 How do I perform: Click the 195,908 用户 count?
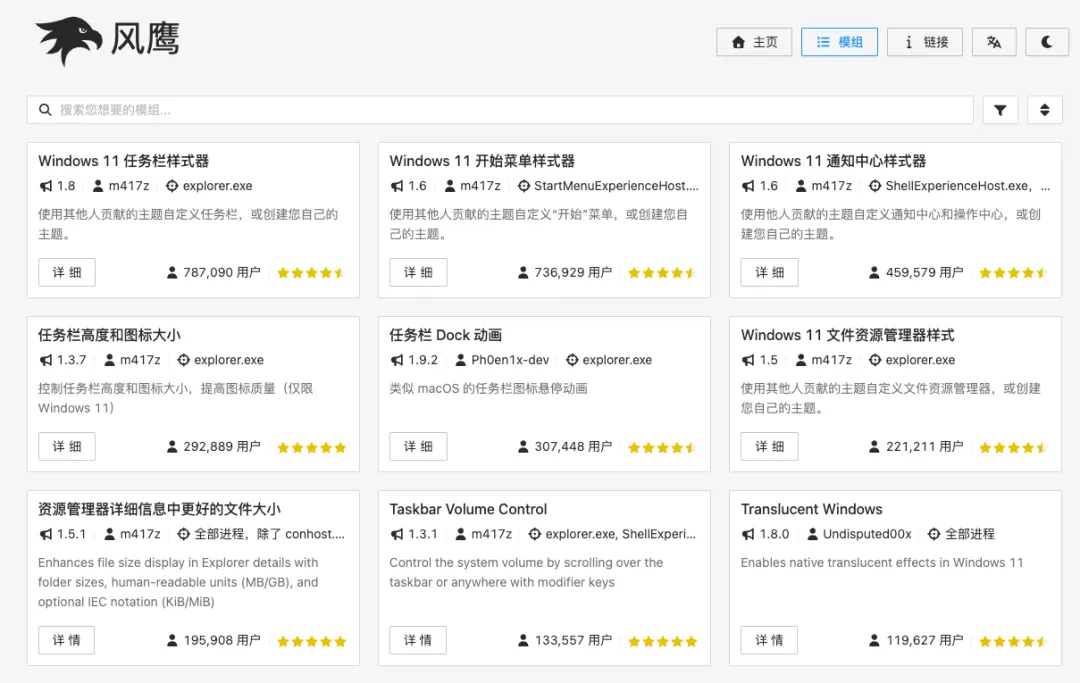(222, 641)
